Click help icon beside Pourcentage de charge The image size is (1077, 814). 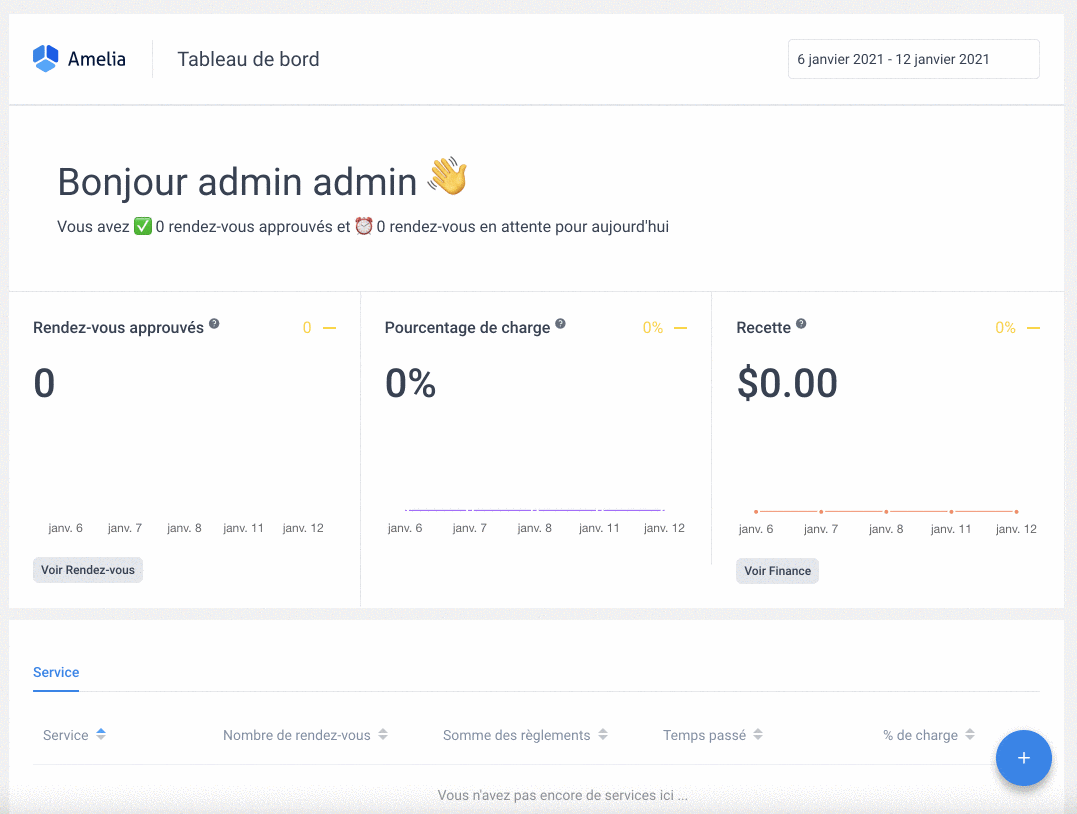(560, 325)
